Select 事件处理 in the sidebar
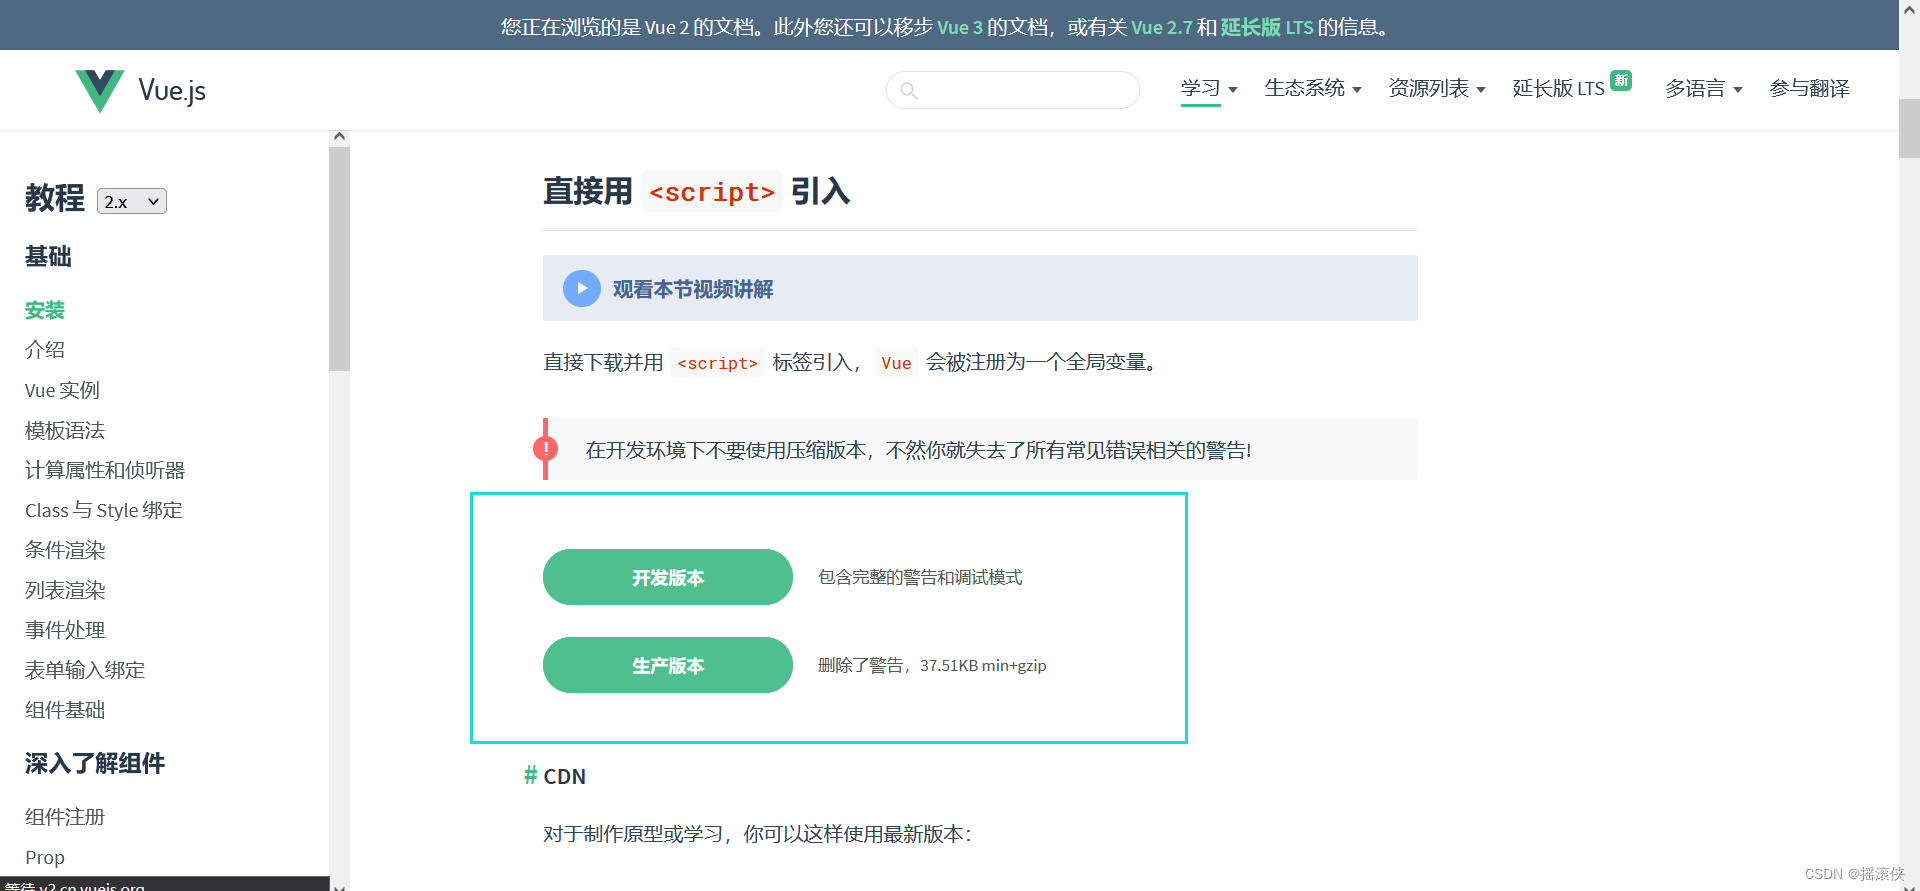 [65, 630]
